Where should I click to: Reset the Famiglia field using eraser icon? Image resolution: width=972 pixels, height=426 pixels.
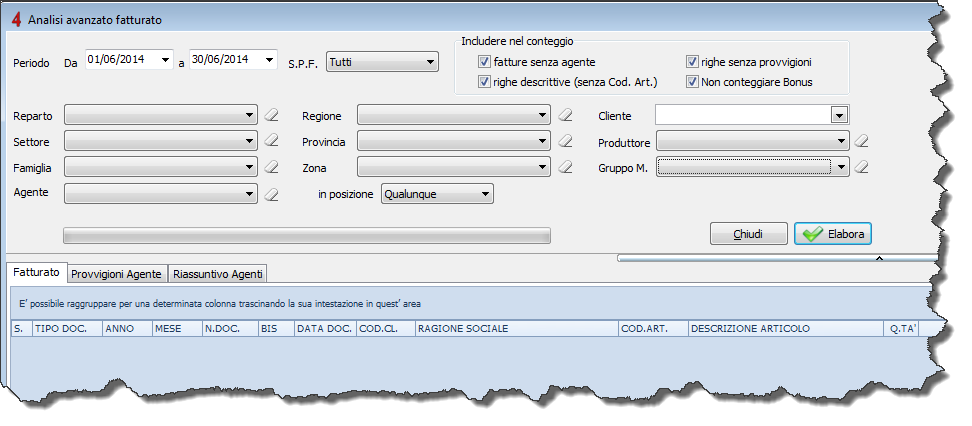270,167
